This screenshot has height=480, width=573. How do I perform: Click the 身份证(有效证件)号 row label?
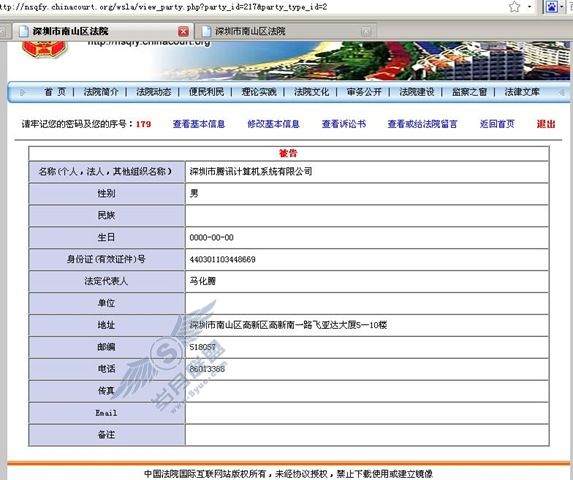(x=106, y=259)
